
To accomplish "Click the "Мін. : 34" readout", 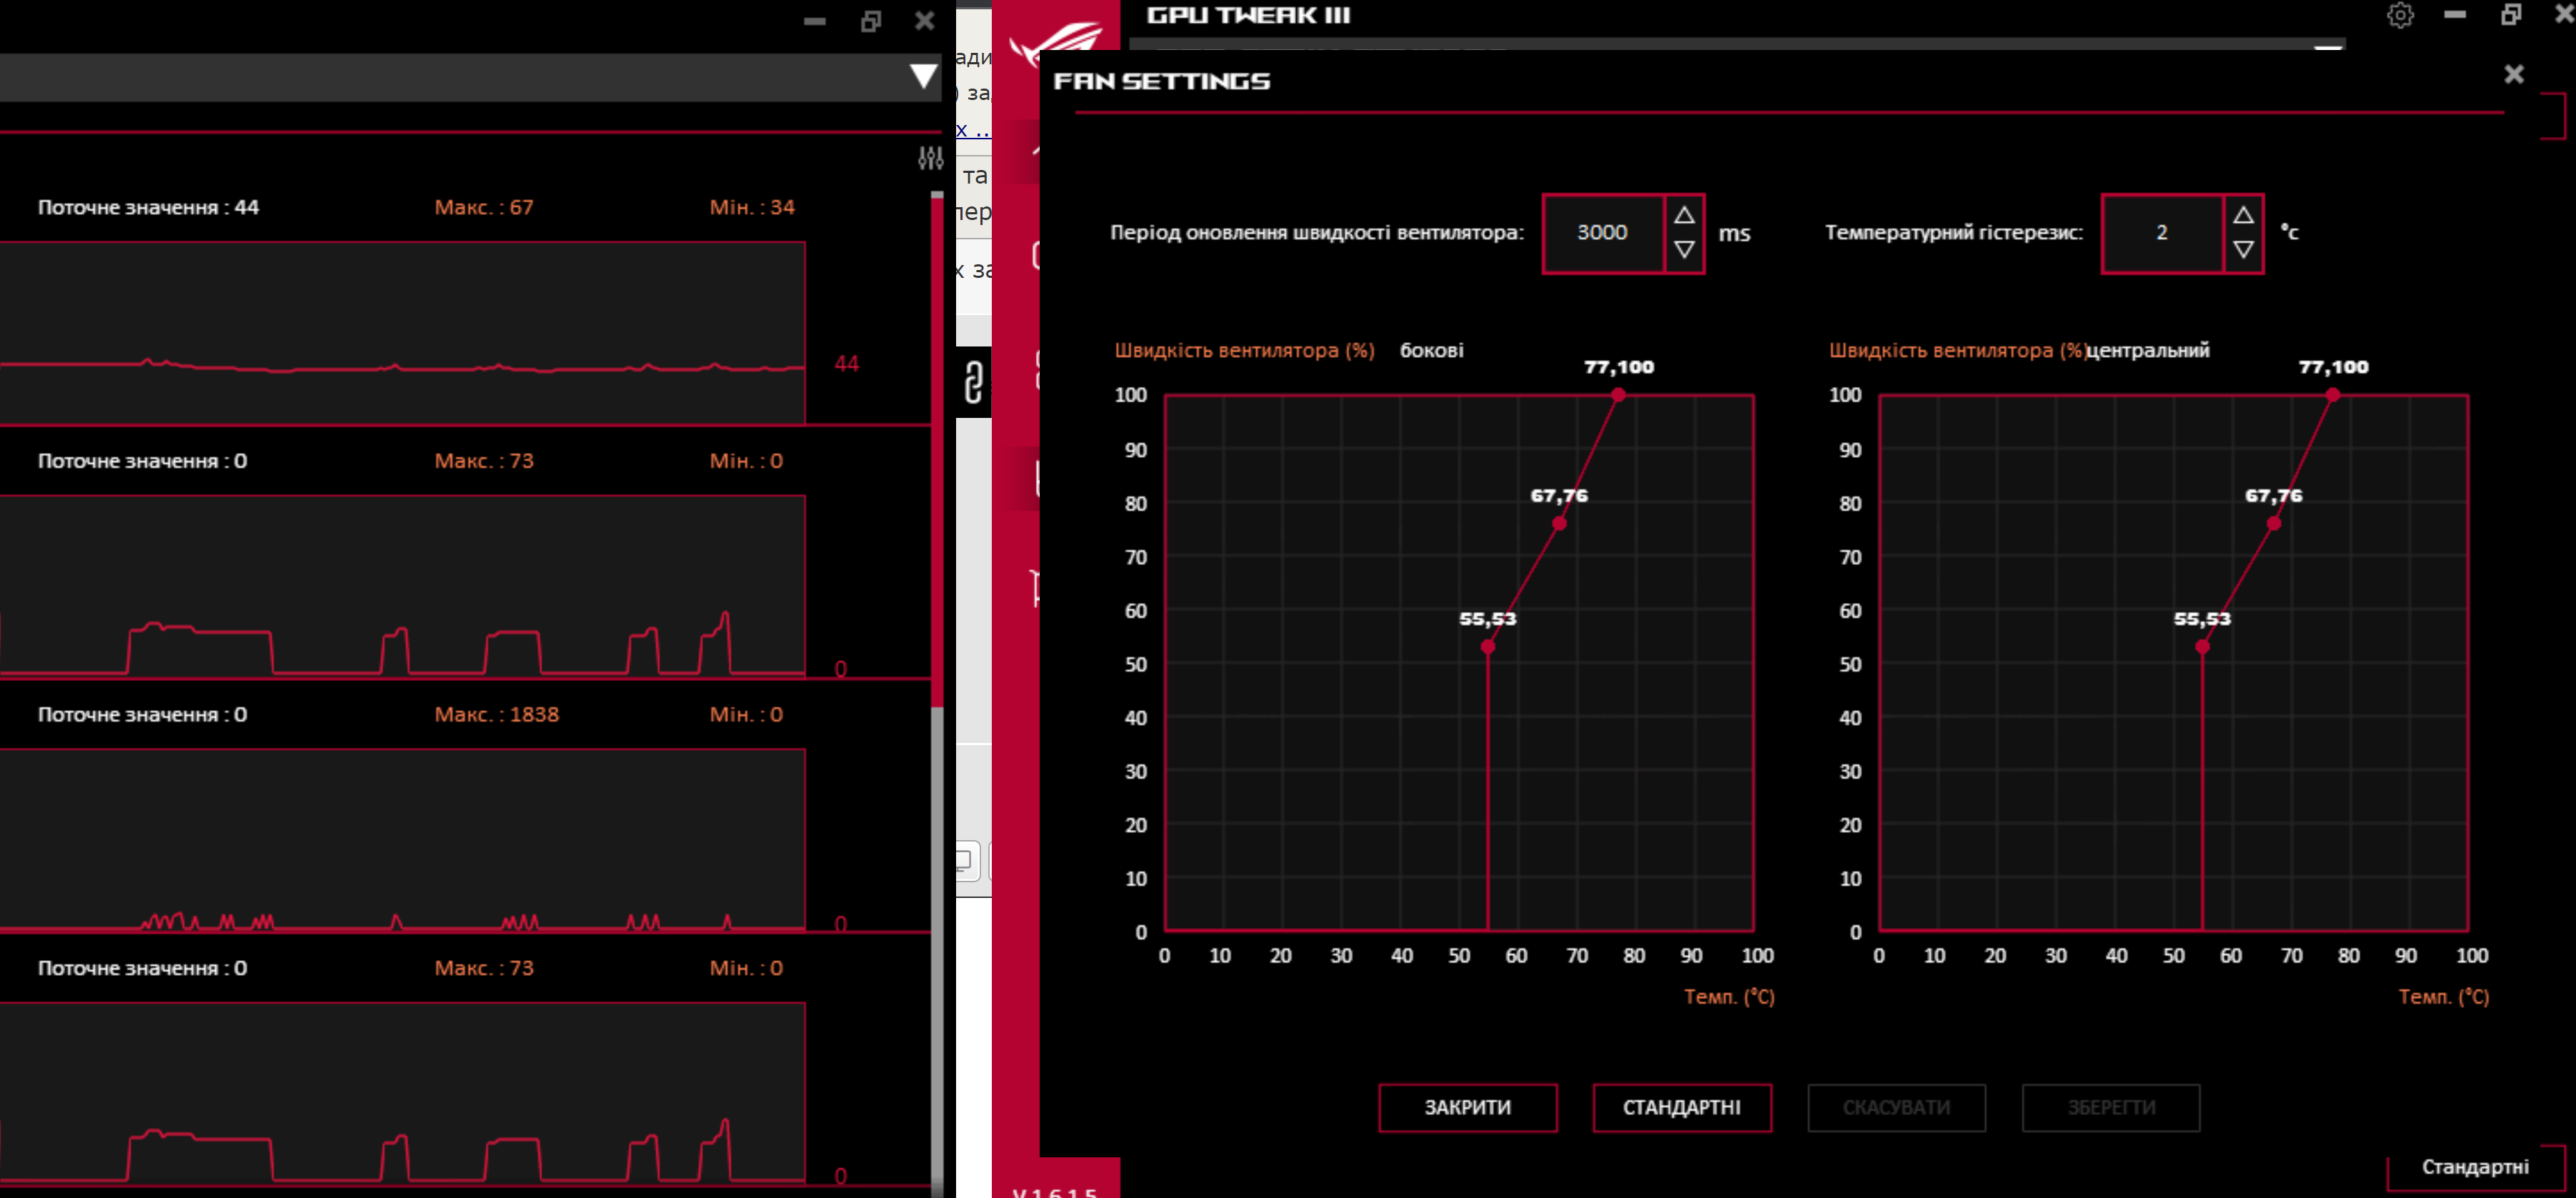I will (x=752, y=208).
